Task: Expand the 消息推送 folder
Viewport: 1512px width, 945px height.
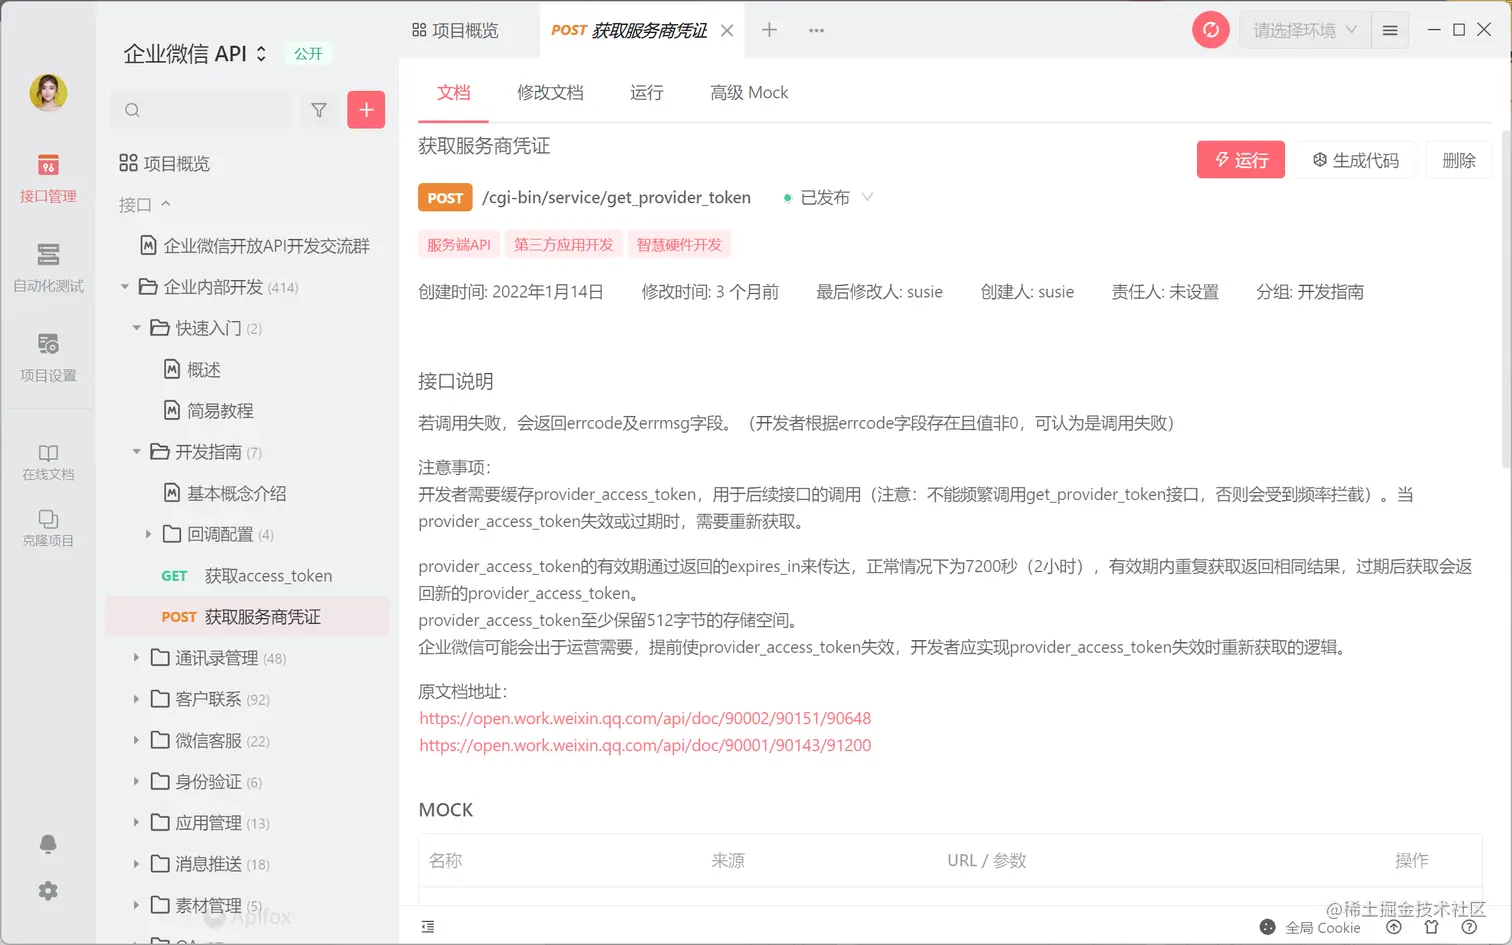Action: pos(136,863)
